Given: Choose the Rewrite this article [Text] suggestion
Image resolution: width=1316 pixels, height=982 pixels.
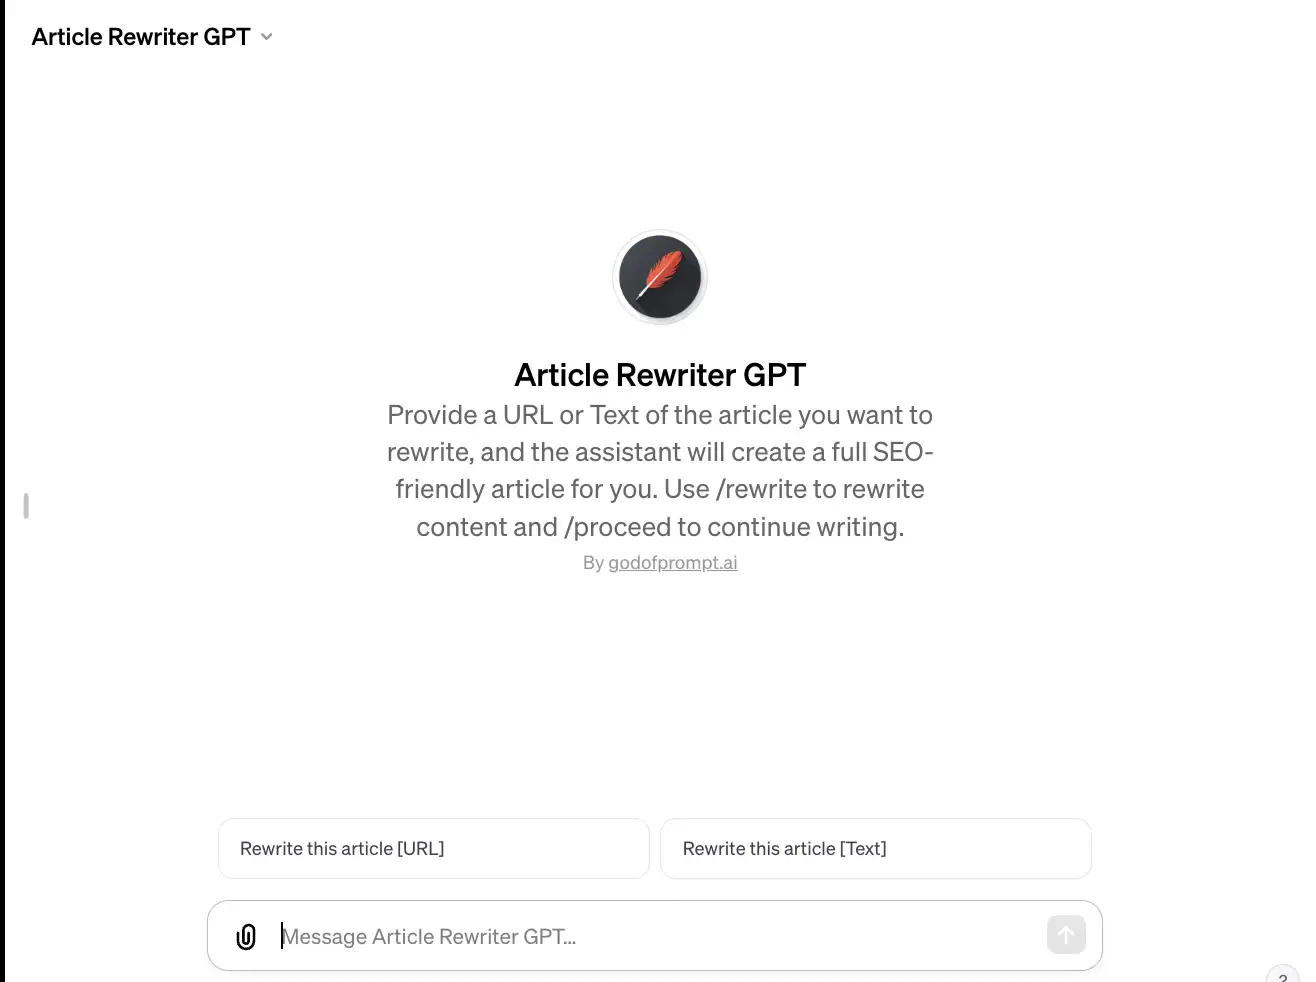Looking at the screenshot, I should point(876,848).
